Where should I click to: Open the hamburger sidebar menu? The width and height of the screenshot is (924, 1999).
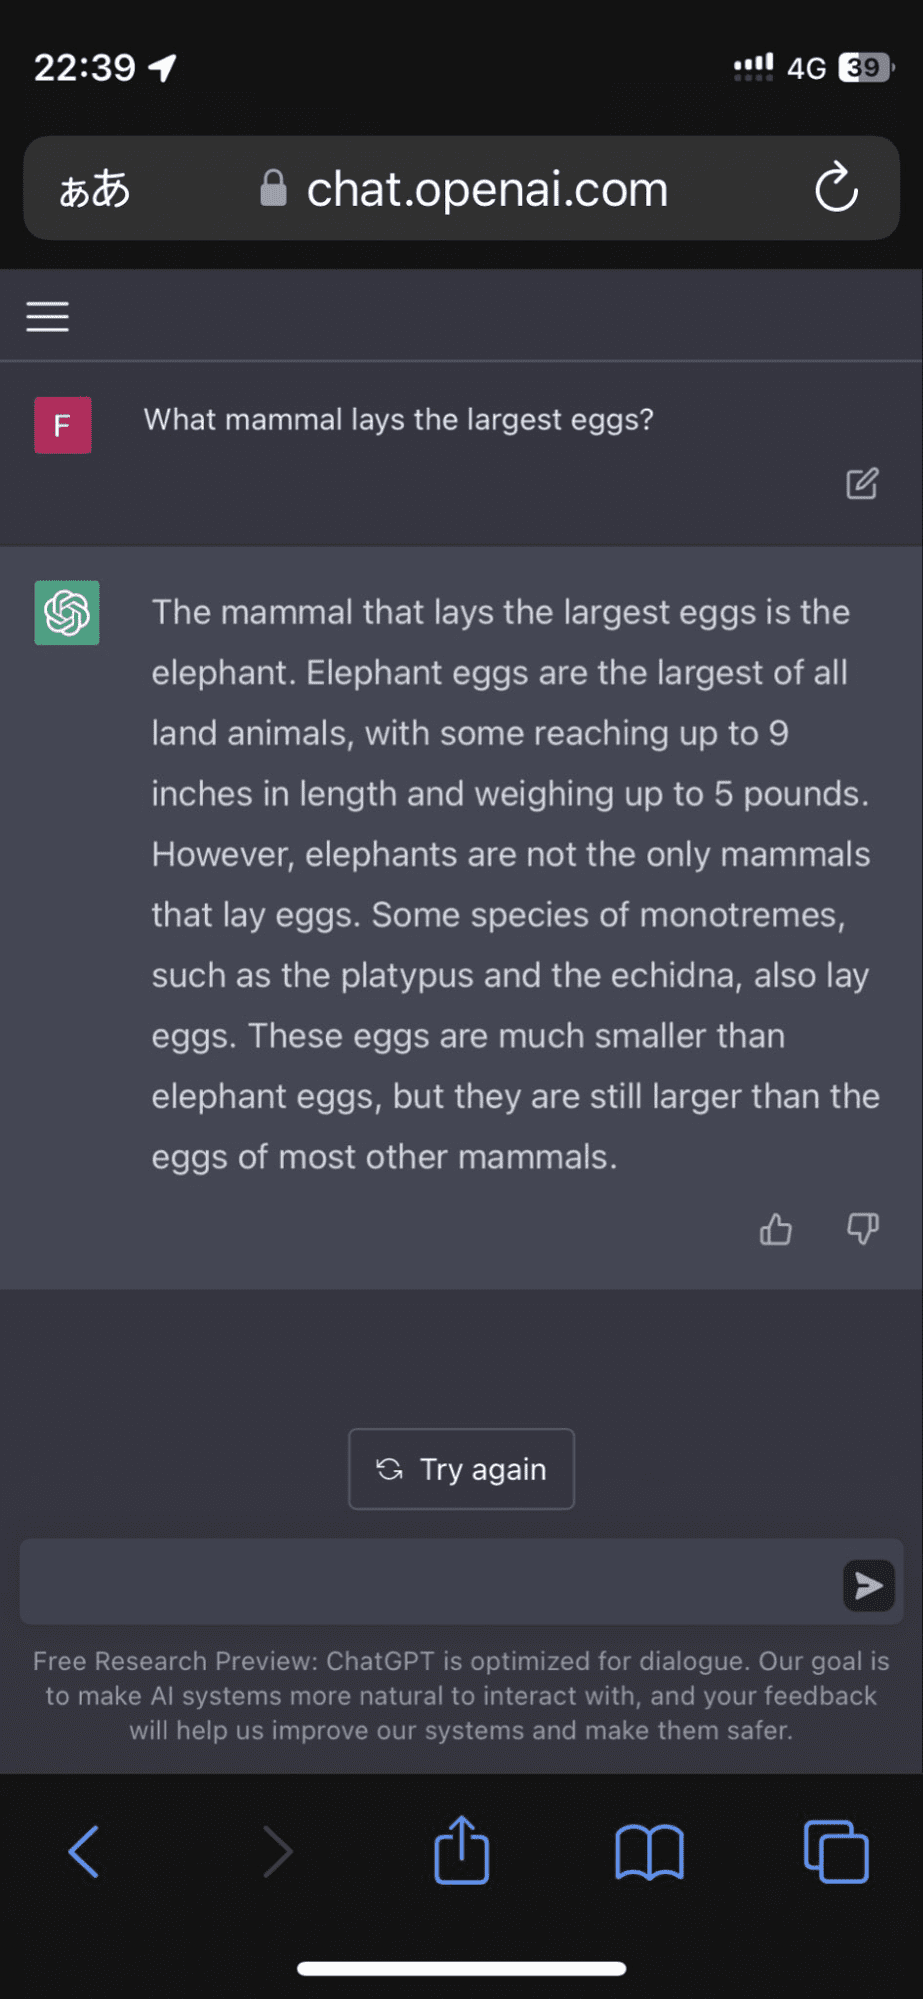click(x=47, y=317)
